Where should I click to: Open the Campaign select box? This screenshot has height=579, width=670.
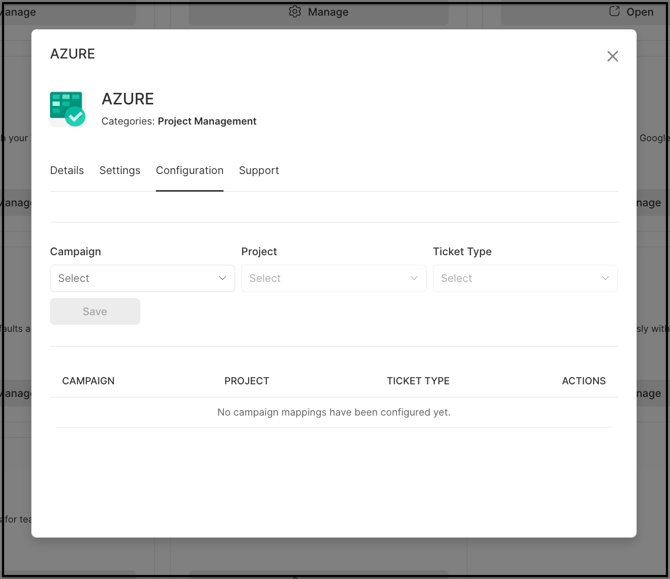[135, 278]
